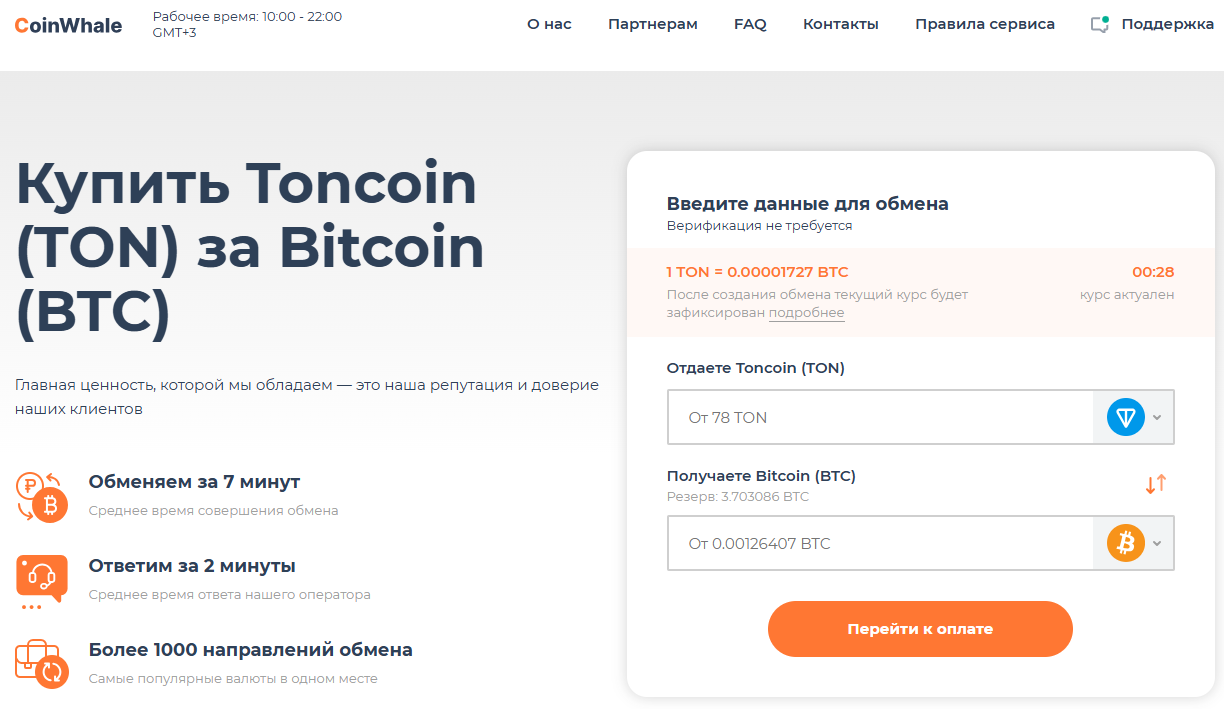Screen dimensions: 1224x709
Task: Click the 7-minute exchange ruble-bitcoin icon
Action: [40, 495]
